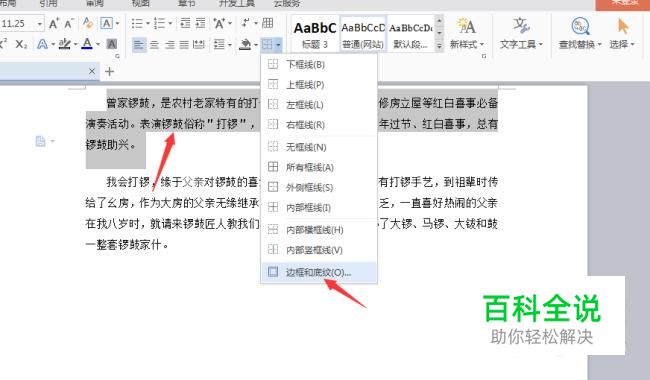Close the current document tab
The image size is (650, 380).
pos(92,71)
